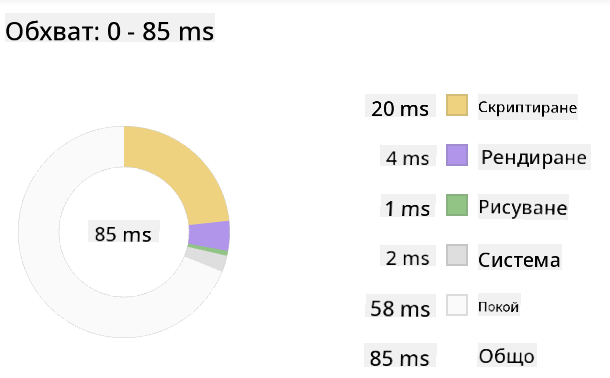Click the purple rendering slice of donut chart
The image size is (610, 378).
[209, 236]
